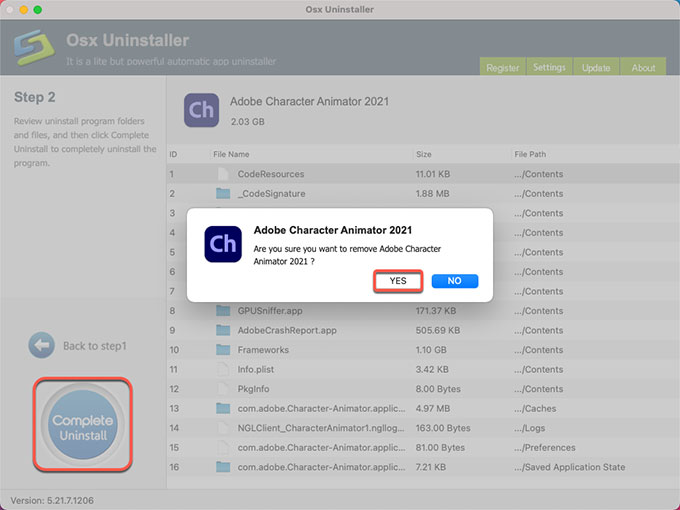Open the Update tab
This screenshot has height=510, width=680.
[596, 68]
